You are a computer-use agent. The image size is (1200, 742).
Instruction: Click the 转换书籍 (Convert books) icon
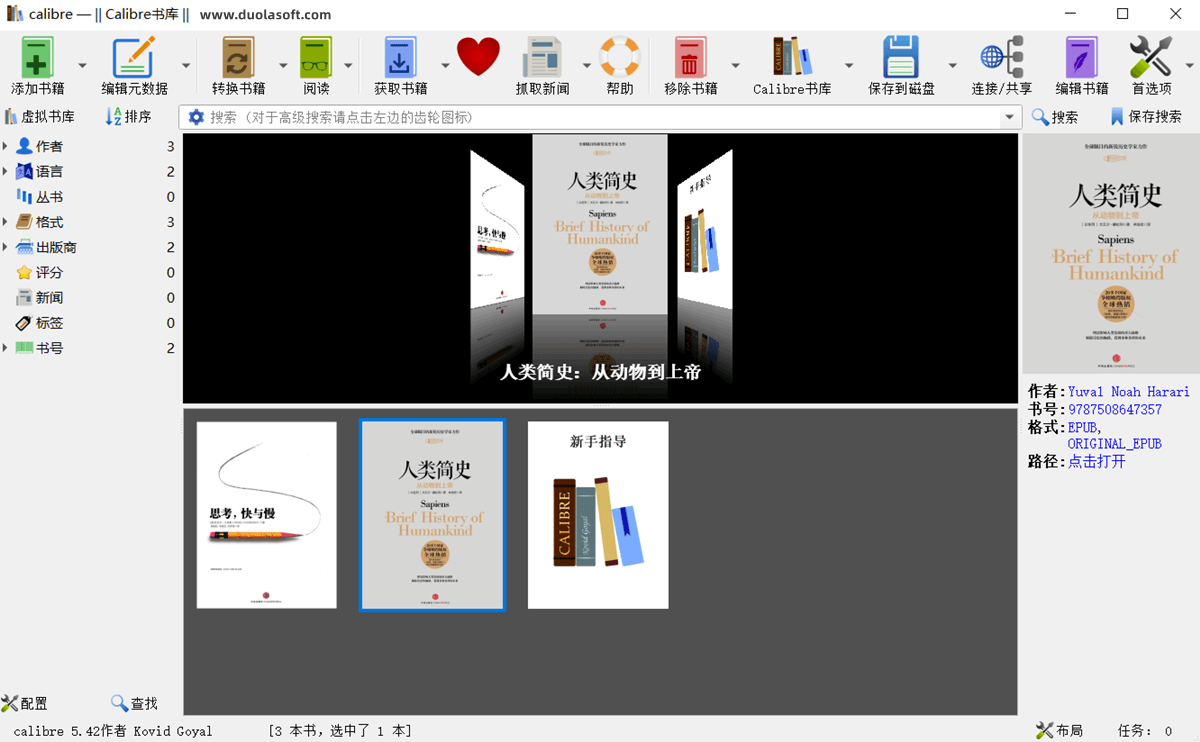click(x=238, y=58)
